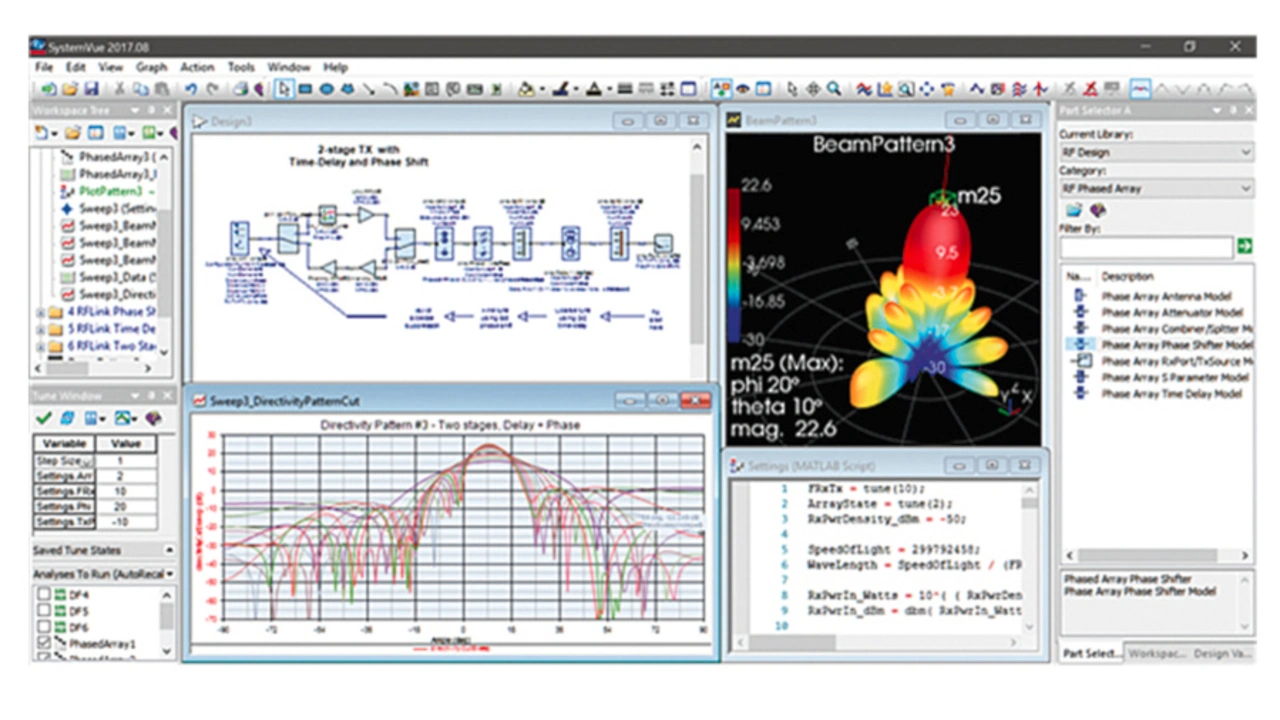Open the Tools menu
The width and height of the screenshot is (1280, 720).
241,67
